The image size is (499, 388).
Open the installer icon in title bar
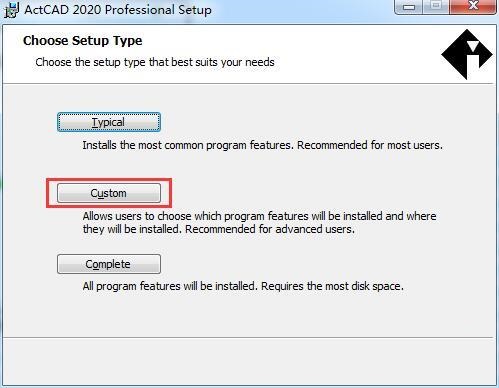pyautogui.click(x=11, y=10)
